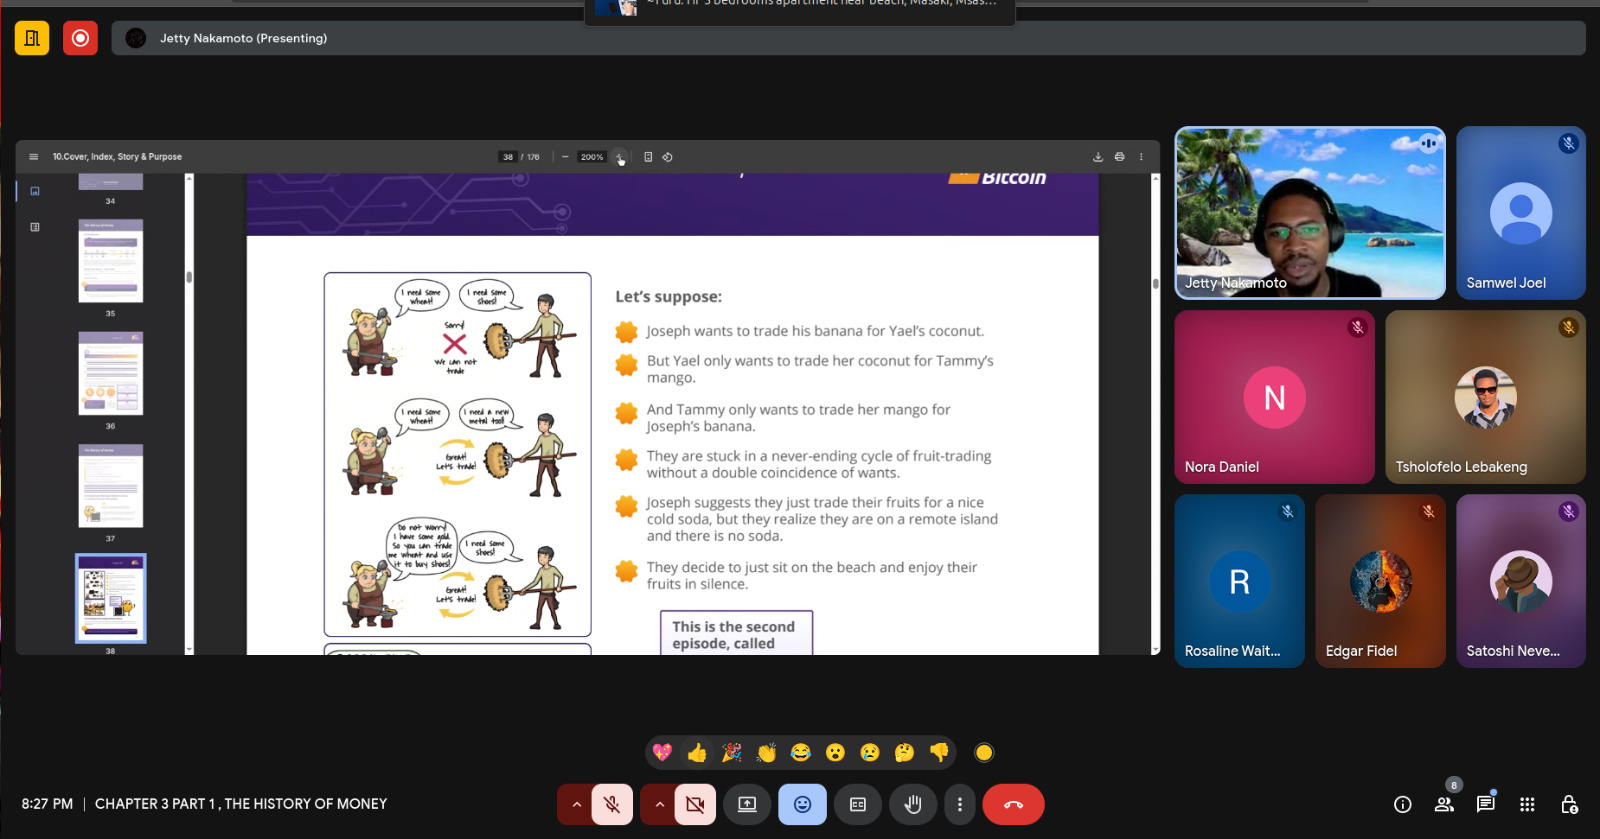1600x839 pixels.
Task: Raise hand in the meeting
Action: pyautogui.click(x=912, y=804)
